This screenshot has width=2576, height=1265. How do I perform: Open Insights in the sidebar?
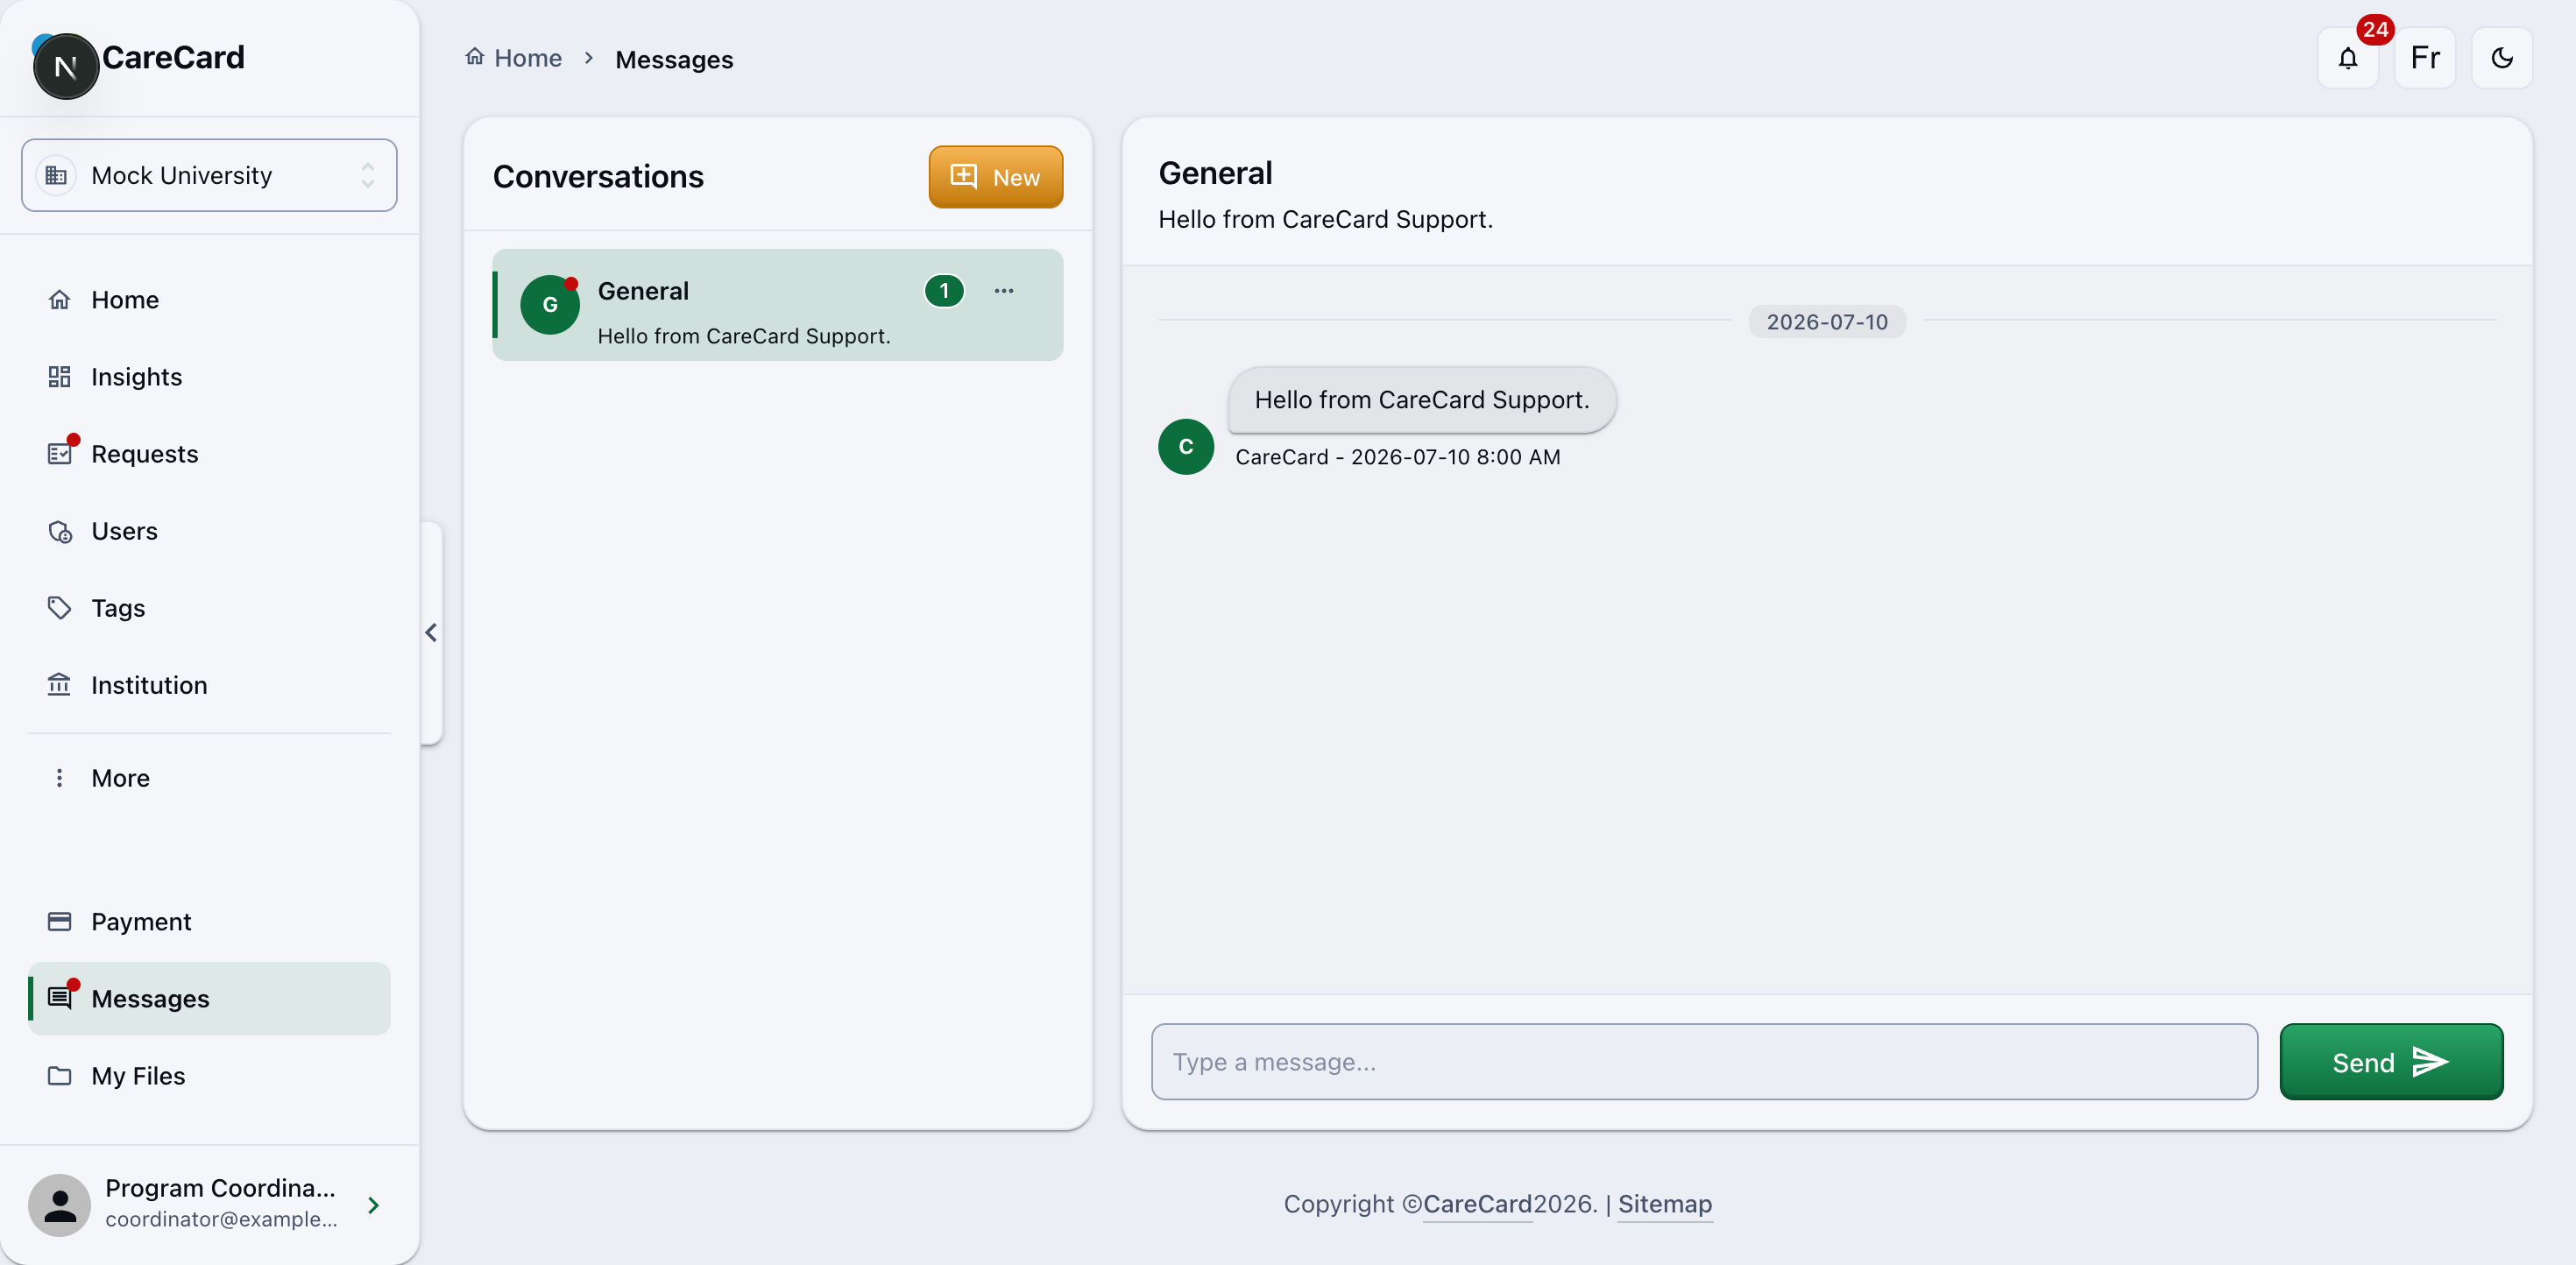(x=209, y=377)
